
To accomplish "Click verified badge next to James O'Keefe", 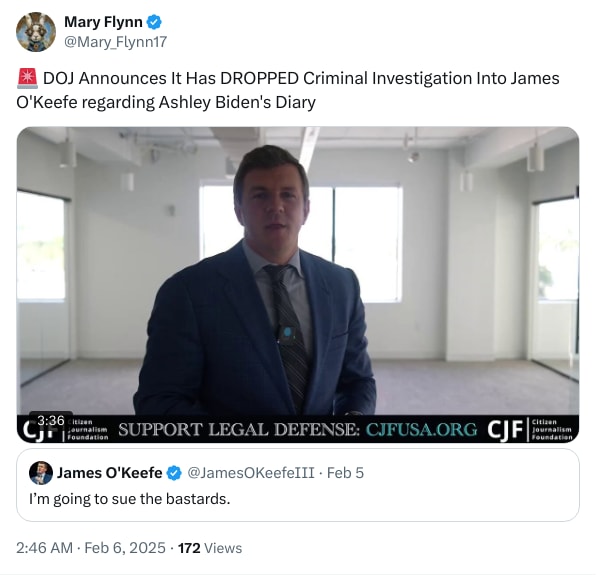I will click(172, 472).
